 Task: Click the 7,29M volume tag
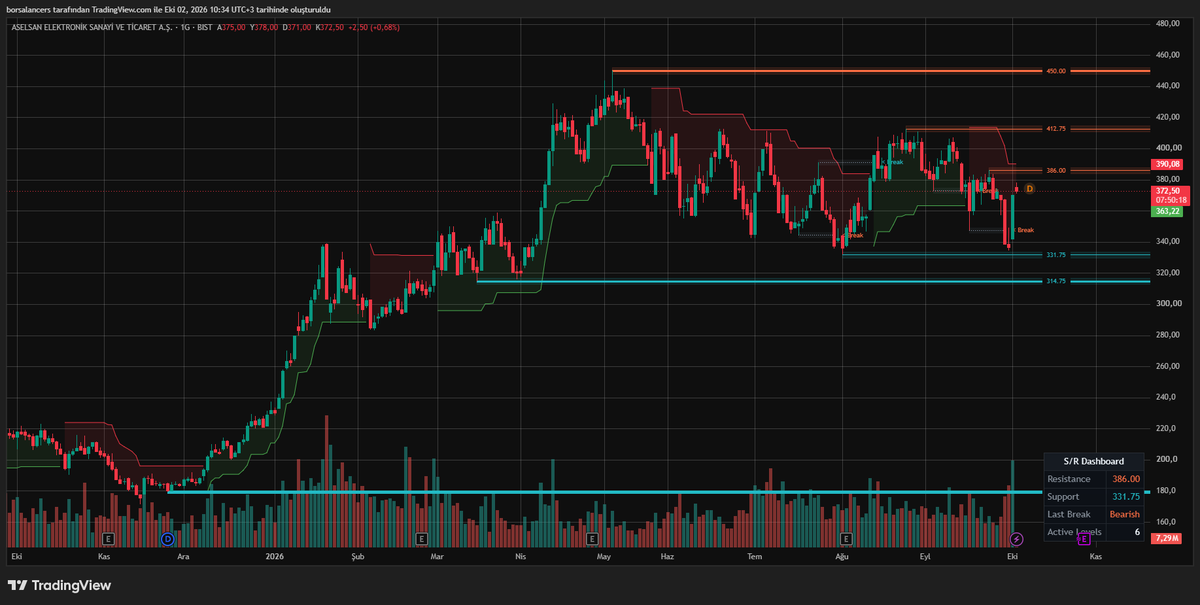click(x=1164, y=538)
